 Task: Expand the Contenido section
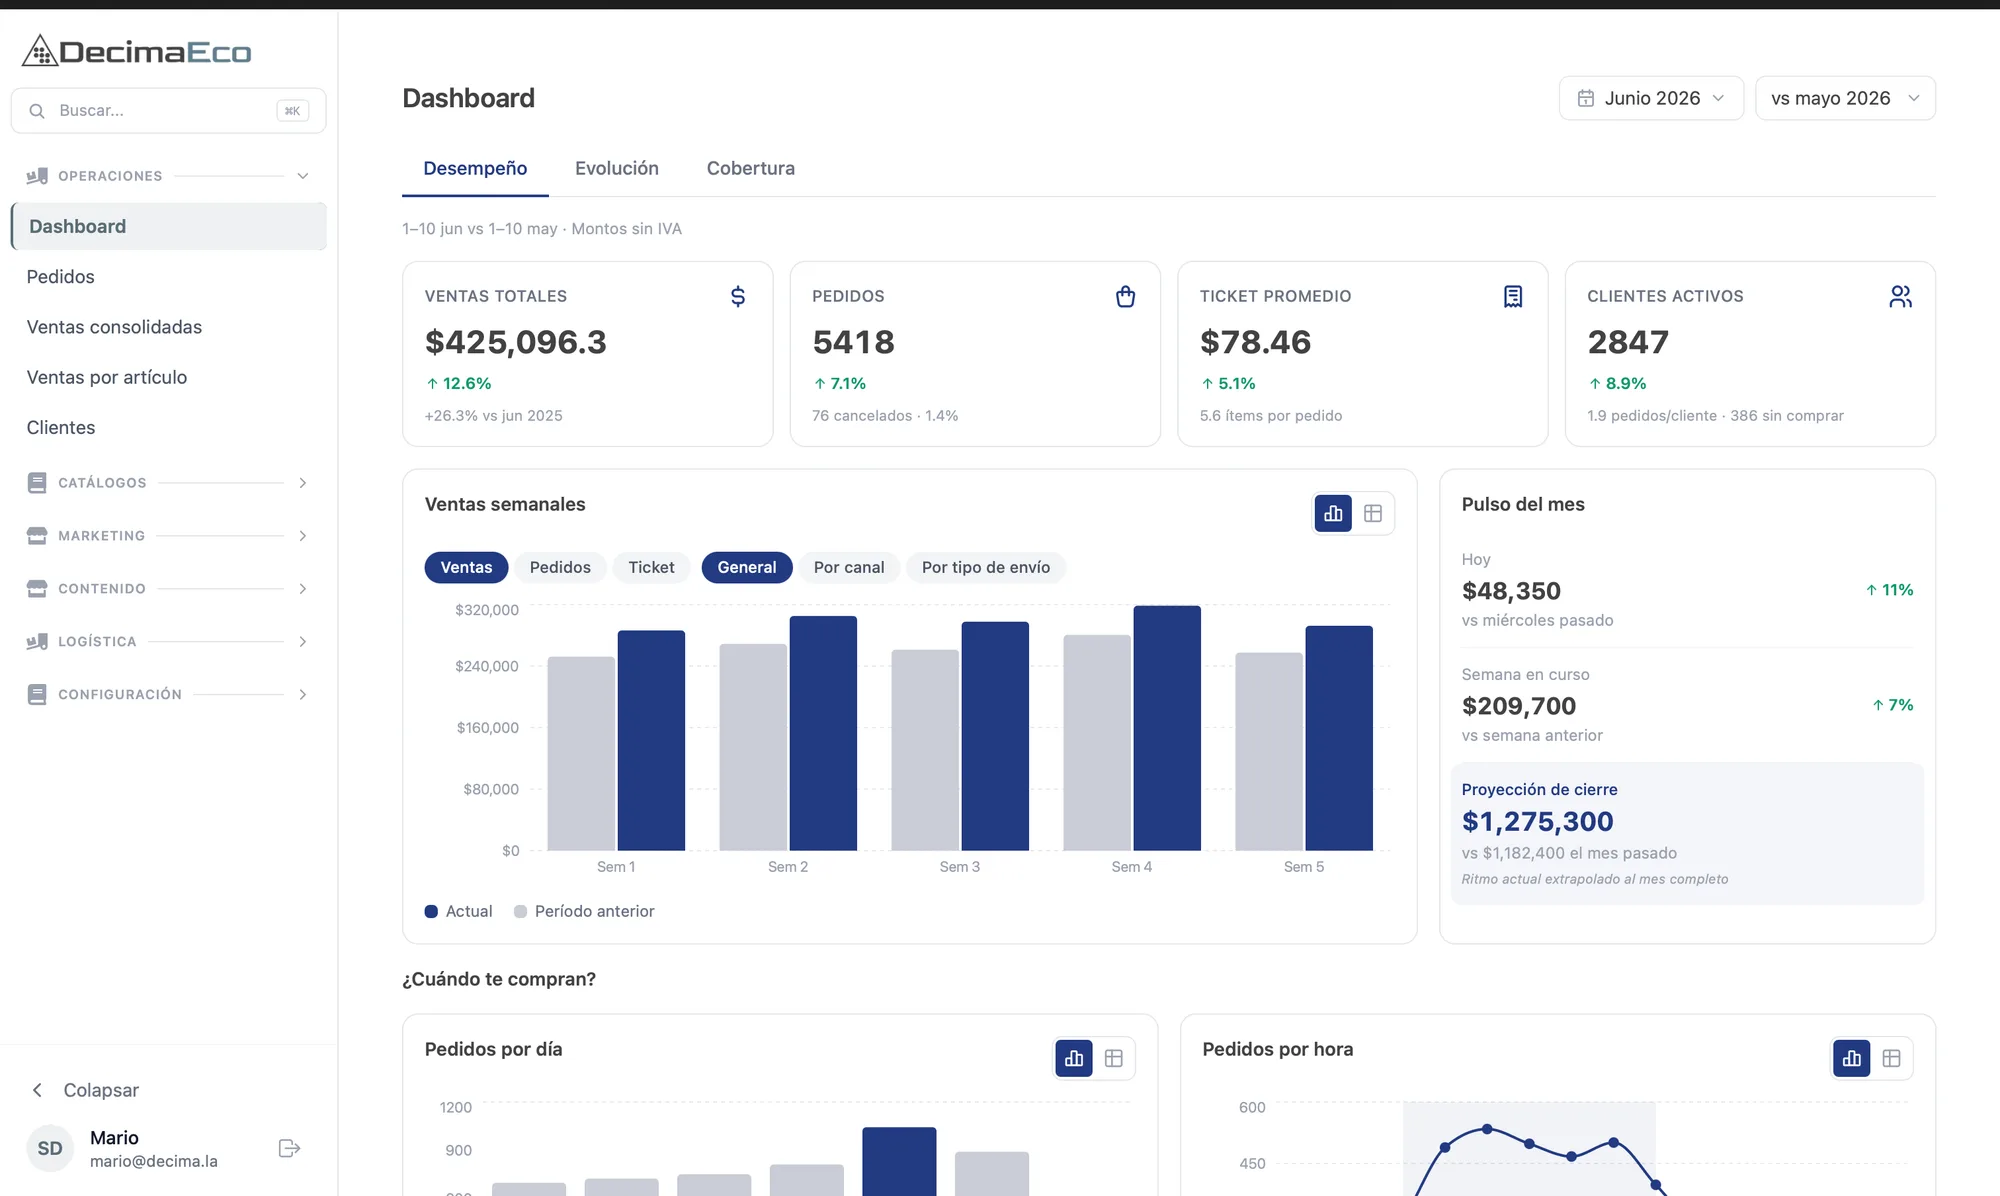pyautogui.click(x=302, y=589)
